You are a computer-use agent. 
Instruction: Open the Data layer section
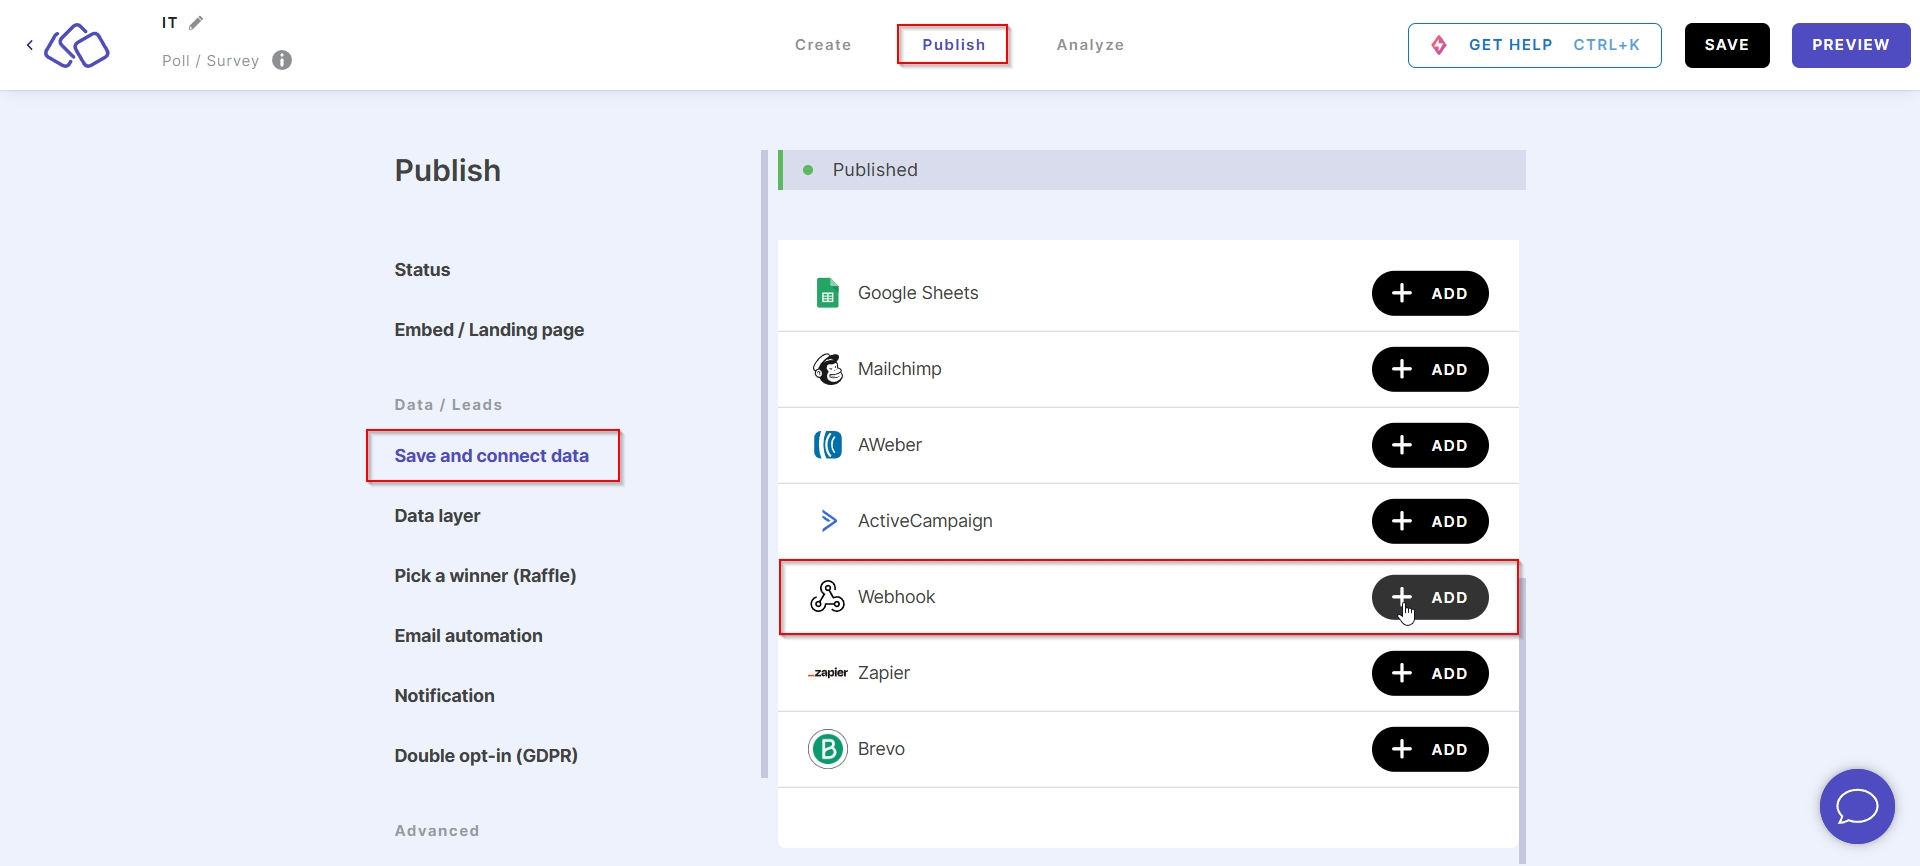(x=437, y=516)
